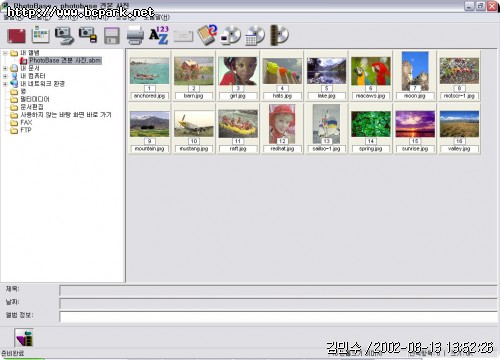Image resolution: width=500 pixels, height=360 pixels.
Task: Select the moon.jpg thumbnail image
Action: [x=415, y=71]
